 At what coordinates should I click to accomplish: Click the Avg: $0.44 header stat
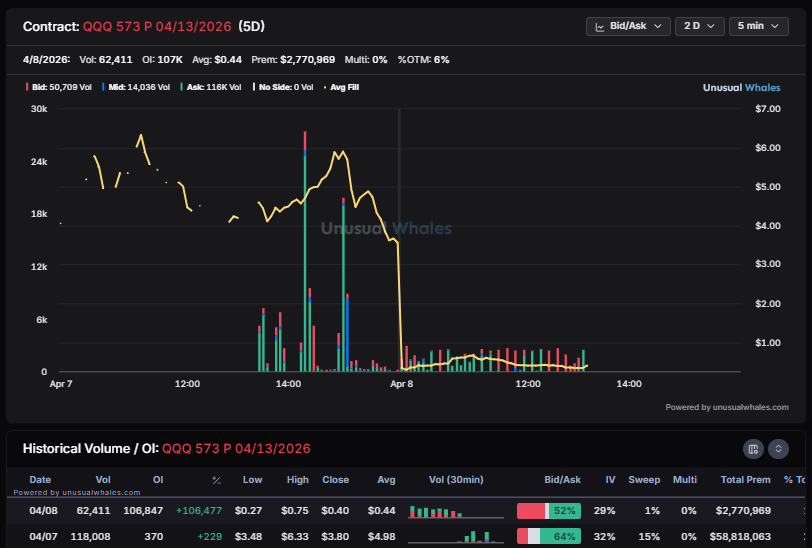click(217, 60)
